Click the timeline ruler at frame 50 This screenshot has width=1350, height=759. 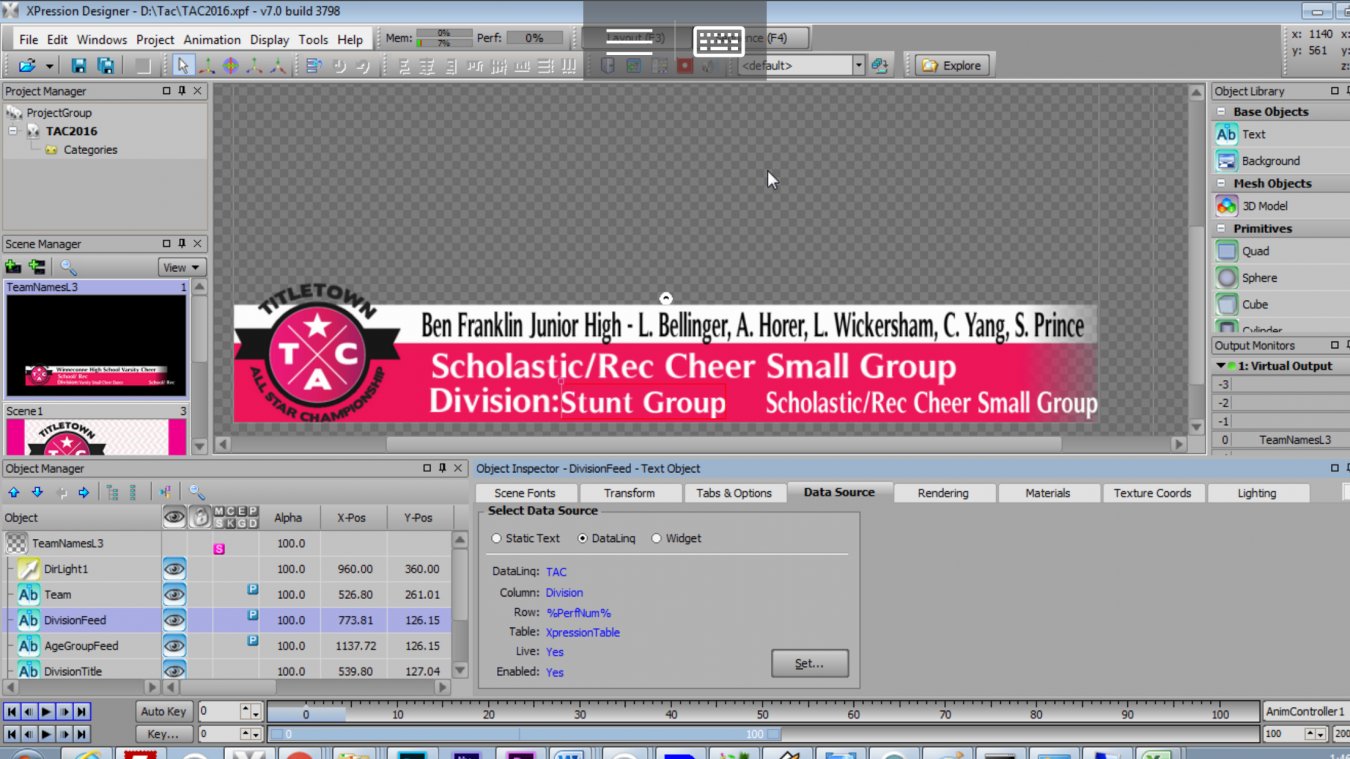tap(762, 713)
